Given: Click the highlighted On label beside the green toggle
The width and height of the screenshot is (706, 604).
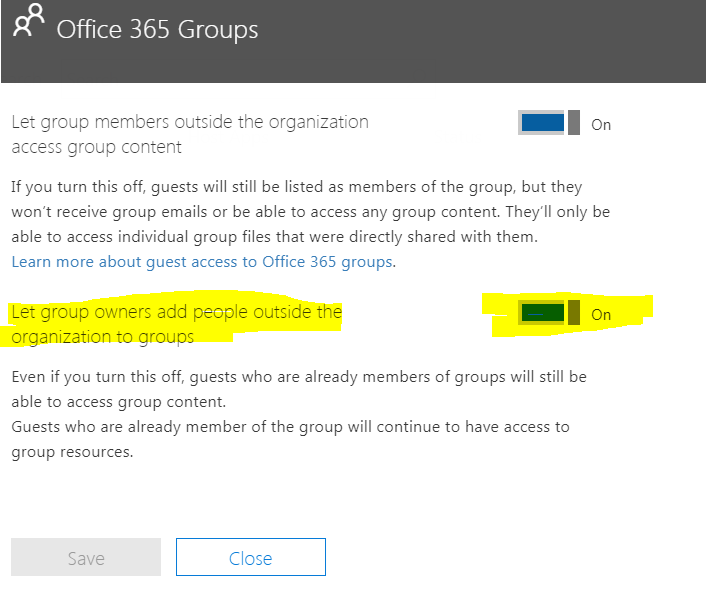Looking at the screenshot, I should click(601, 315).
